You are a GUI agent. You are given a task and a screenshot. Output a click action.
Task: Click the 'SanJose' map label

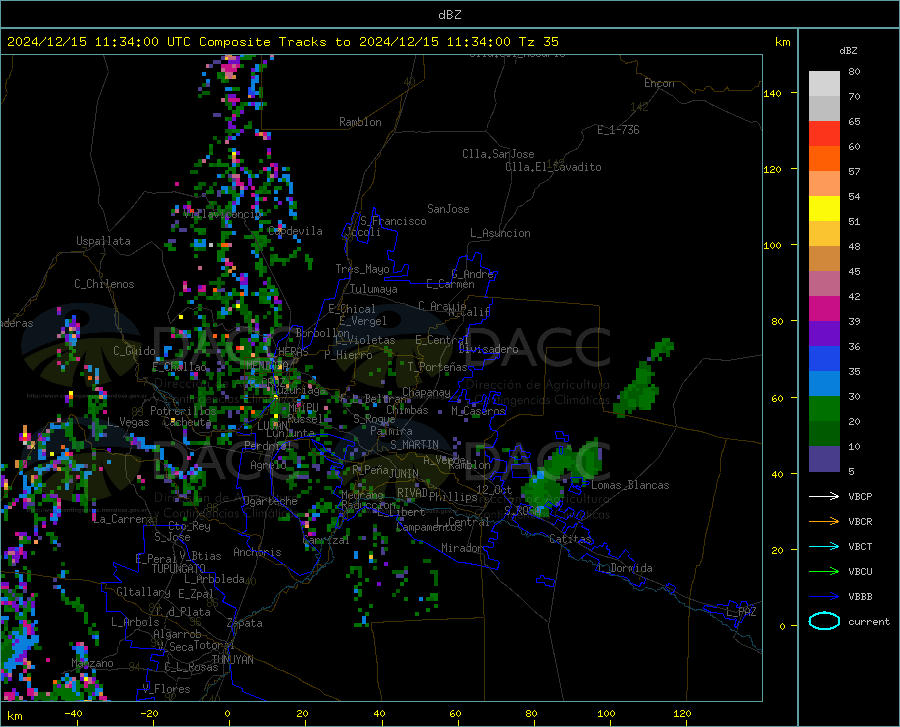tap(448, 209)
